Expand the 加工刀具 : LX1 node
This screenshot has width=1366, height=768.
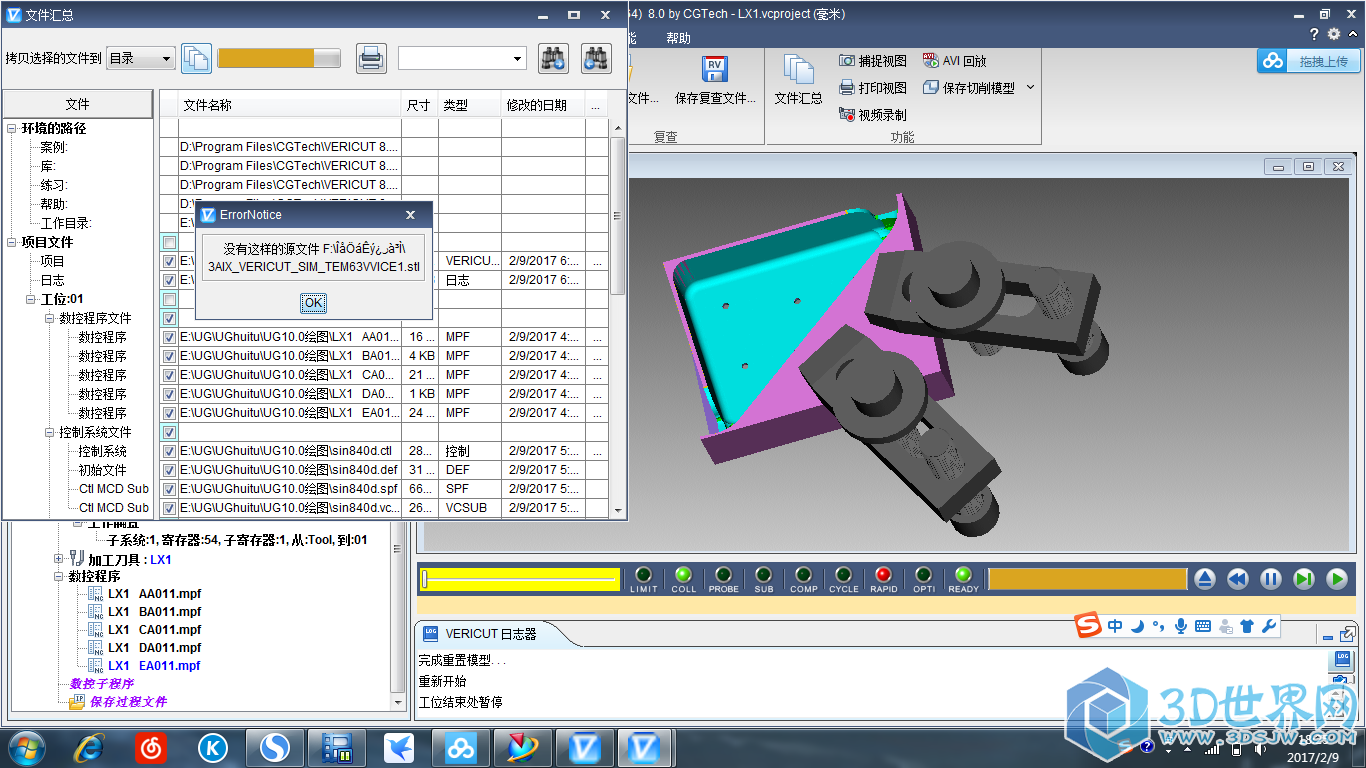pos(58,559)
